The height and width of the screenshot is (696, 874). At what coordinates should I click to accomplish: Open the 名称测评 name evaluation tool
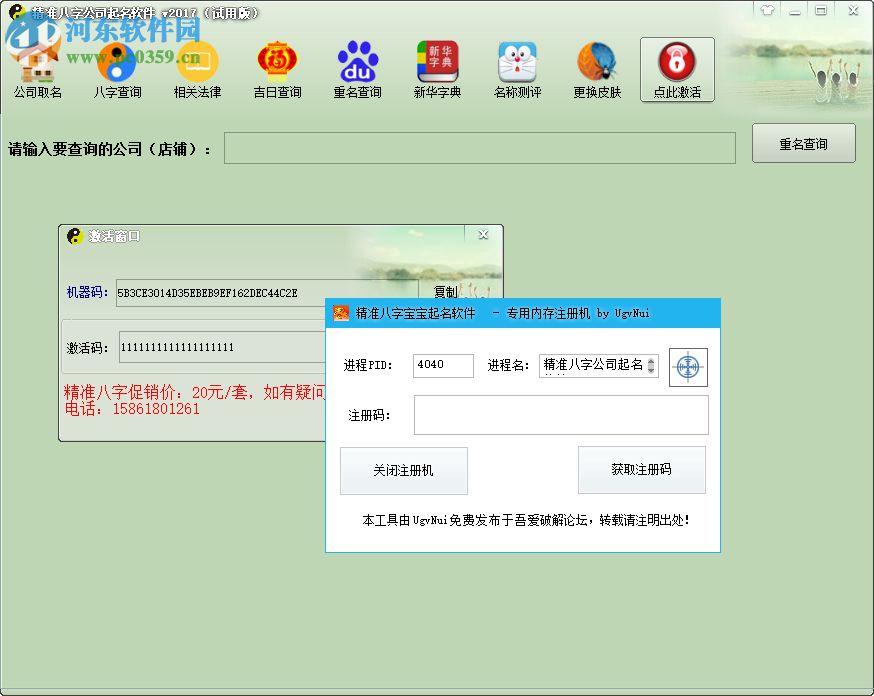(x=517, y=68)
